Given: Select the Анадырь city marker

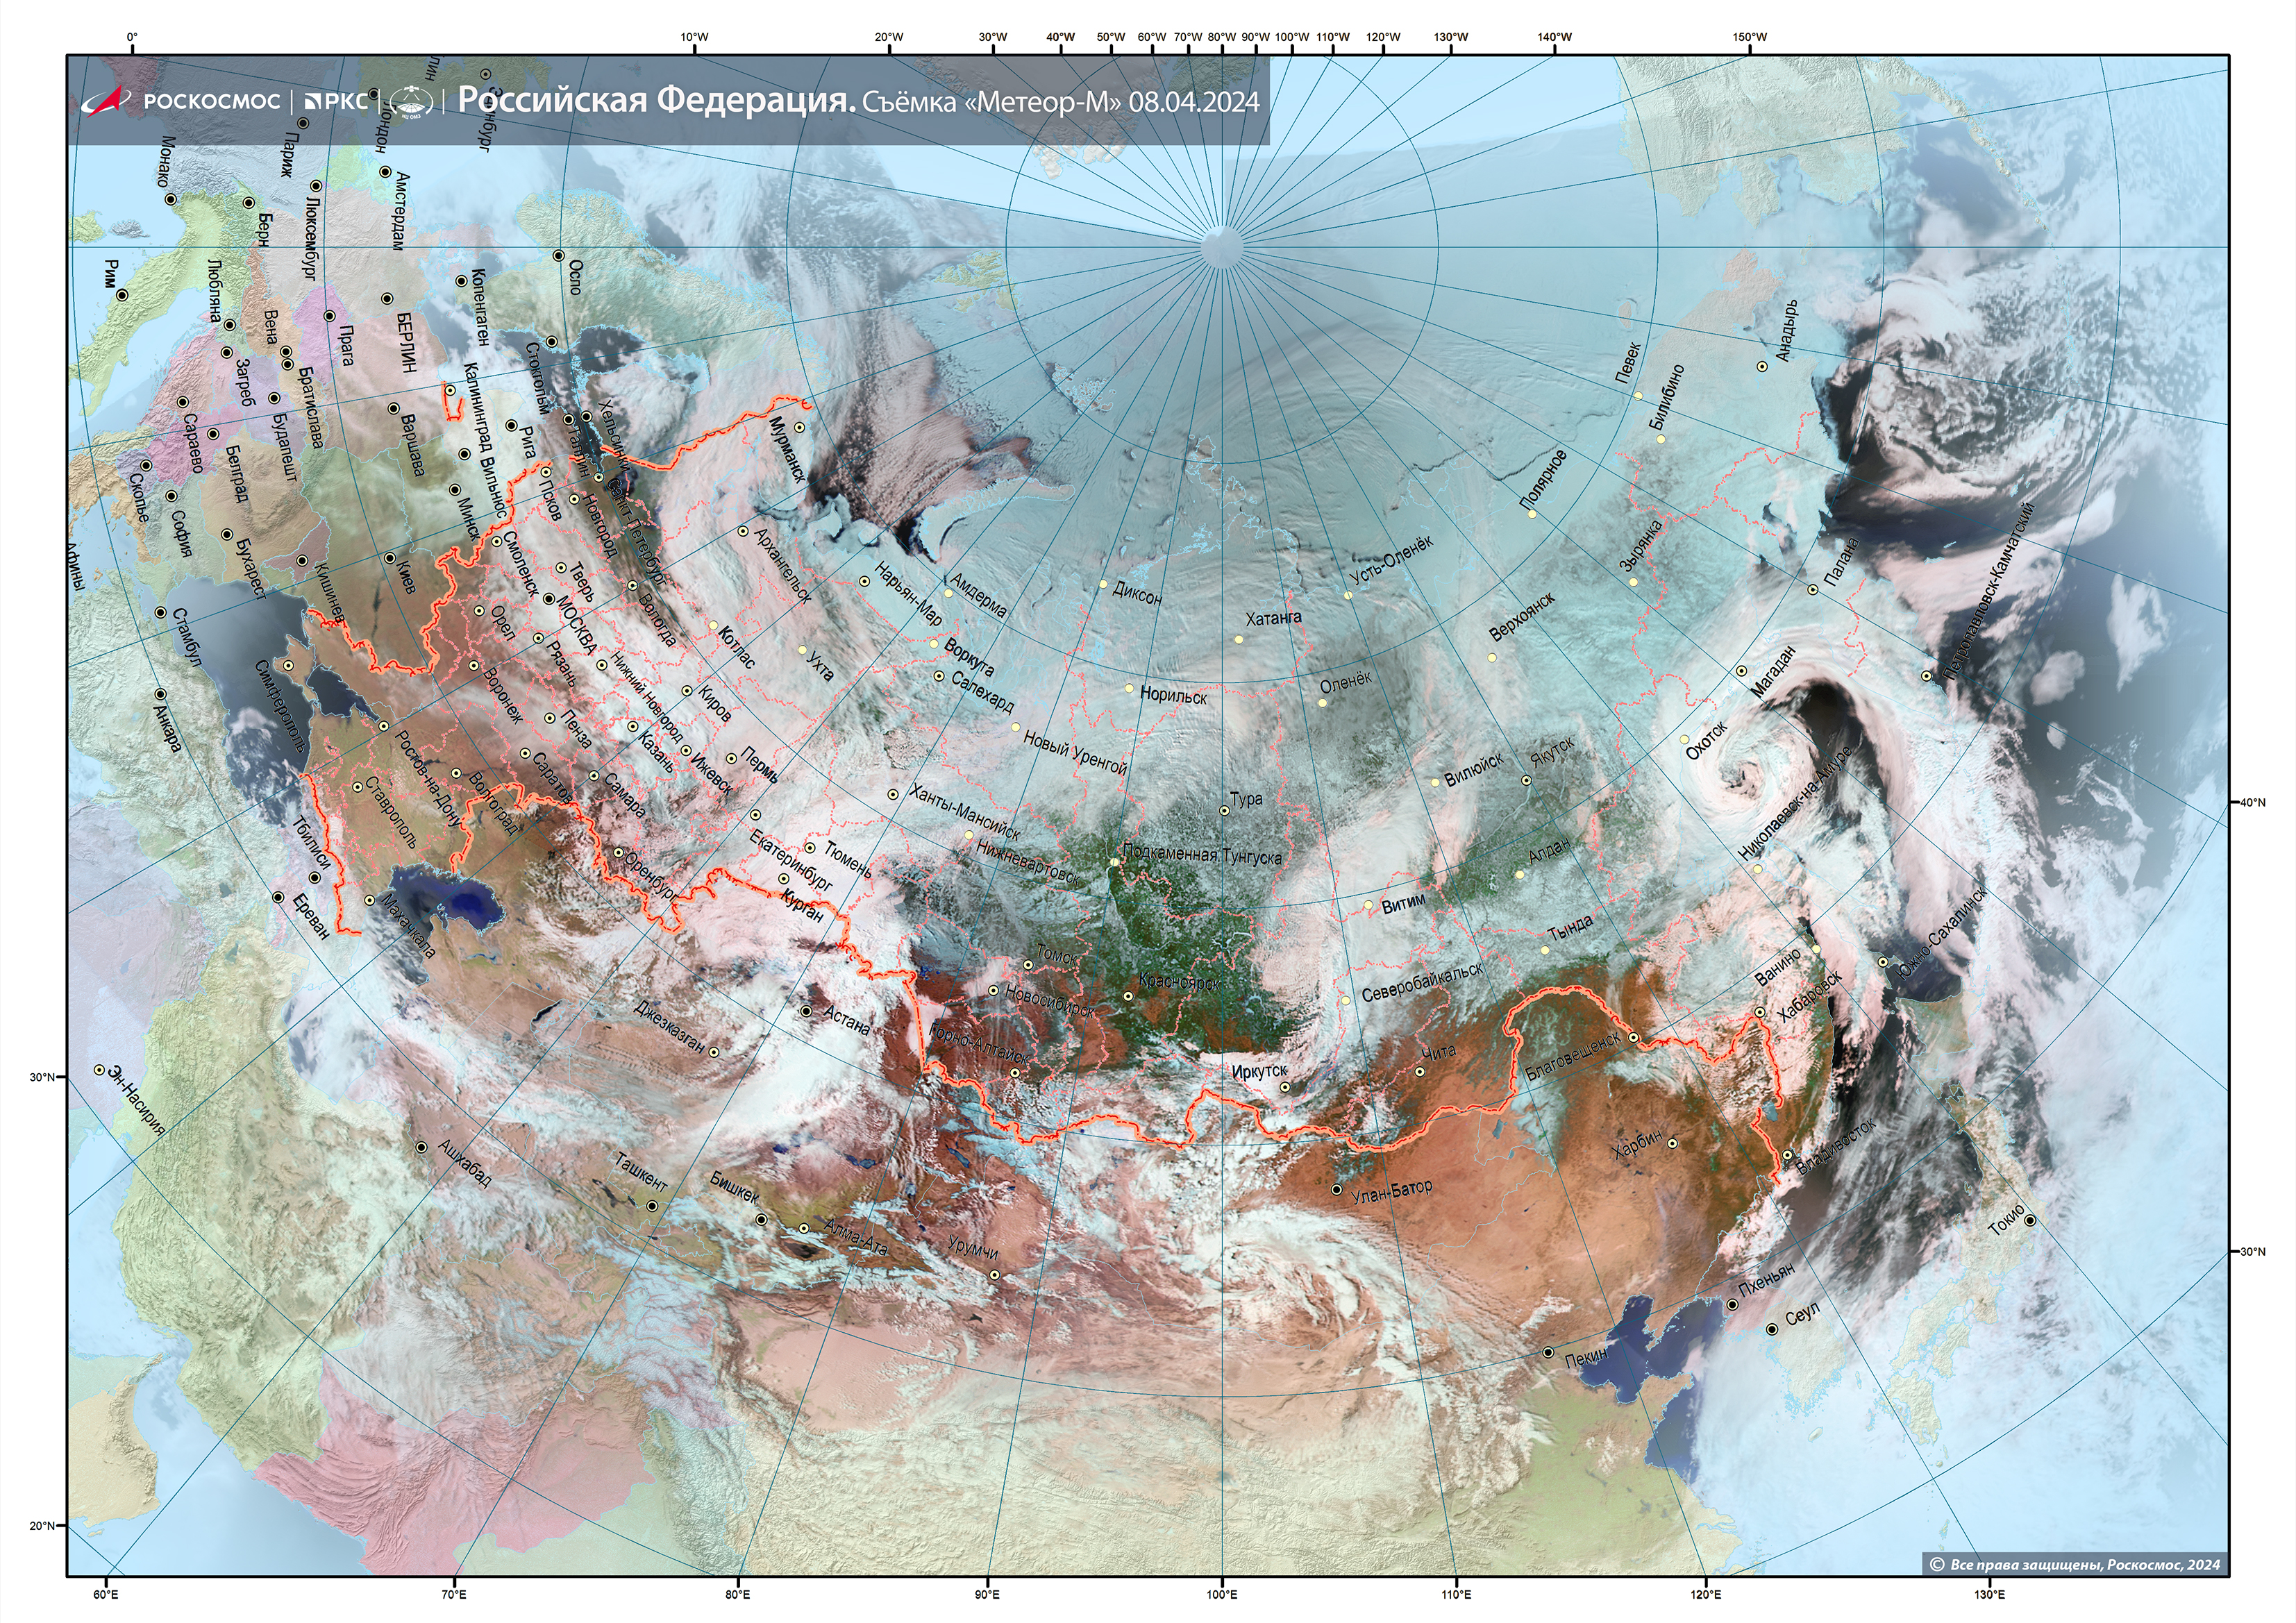Looking at the screenshot, I should pyautogui.click(x=1762, y=366).
